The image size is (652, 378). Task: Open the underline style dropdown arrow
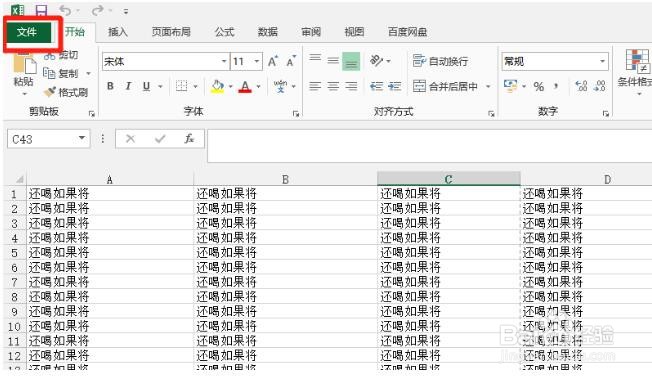(x=160, y=86)
